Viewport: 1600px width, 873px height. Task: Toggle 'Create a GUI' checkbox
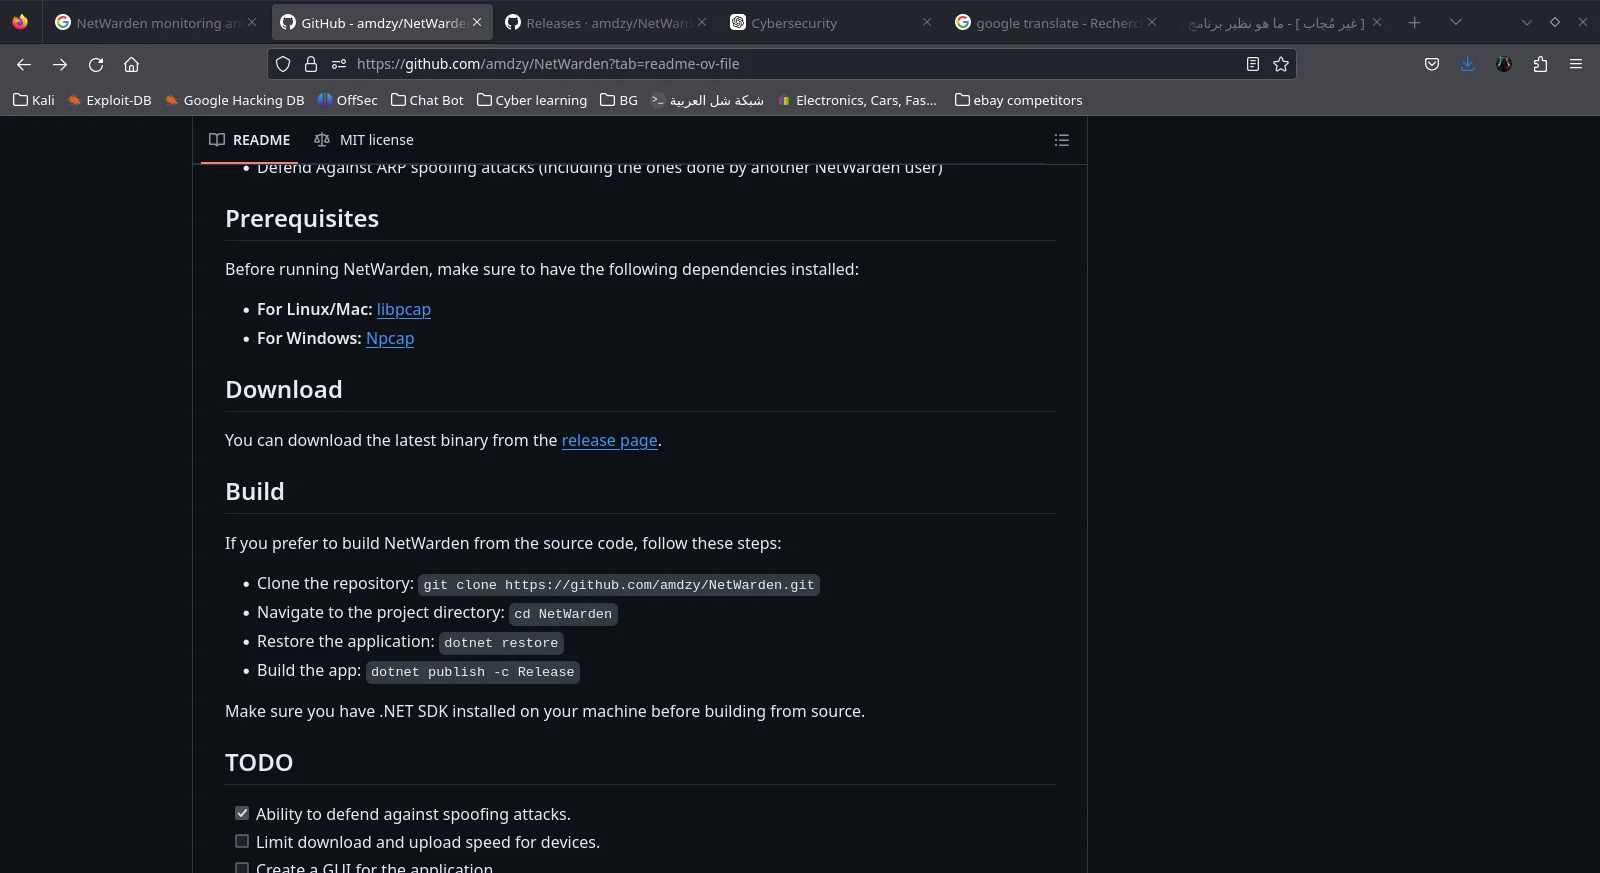tap(242, 868)
